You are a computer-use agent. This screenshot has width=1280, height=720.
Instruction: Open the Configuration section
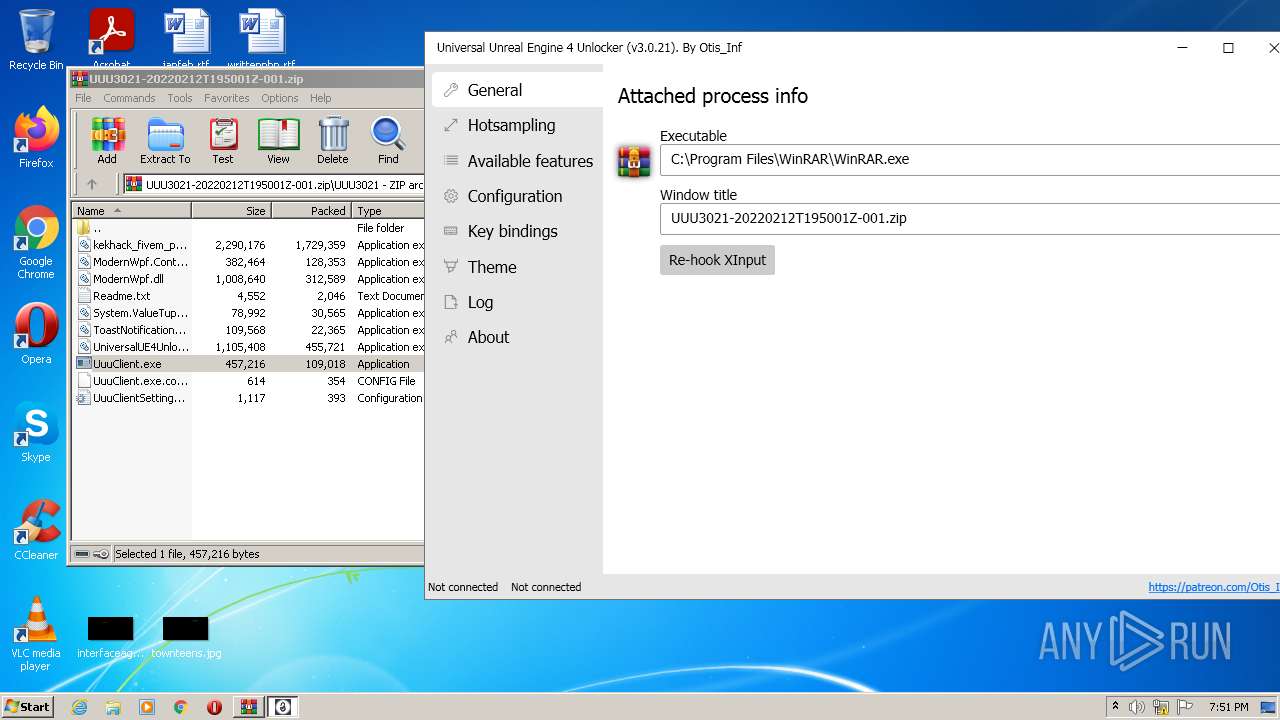coord(516,196)
